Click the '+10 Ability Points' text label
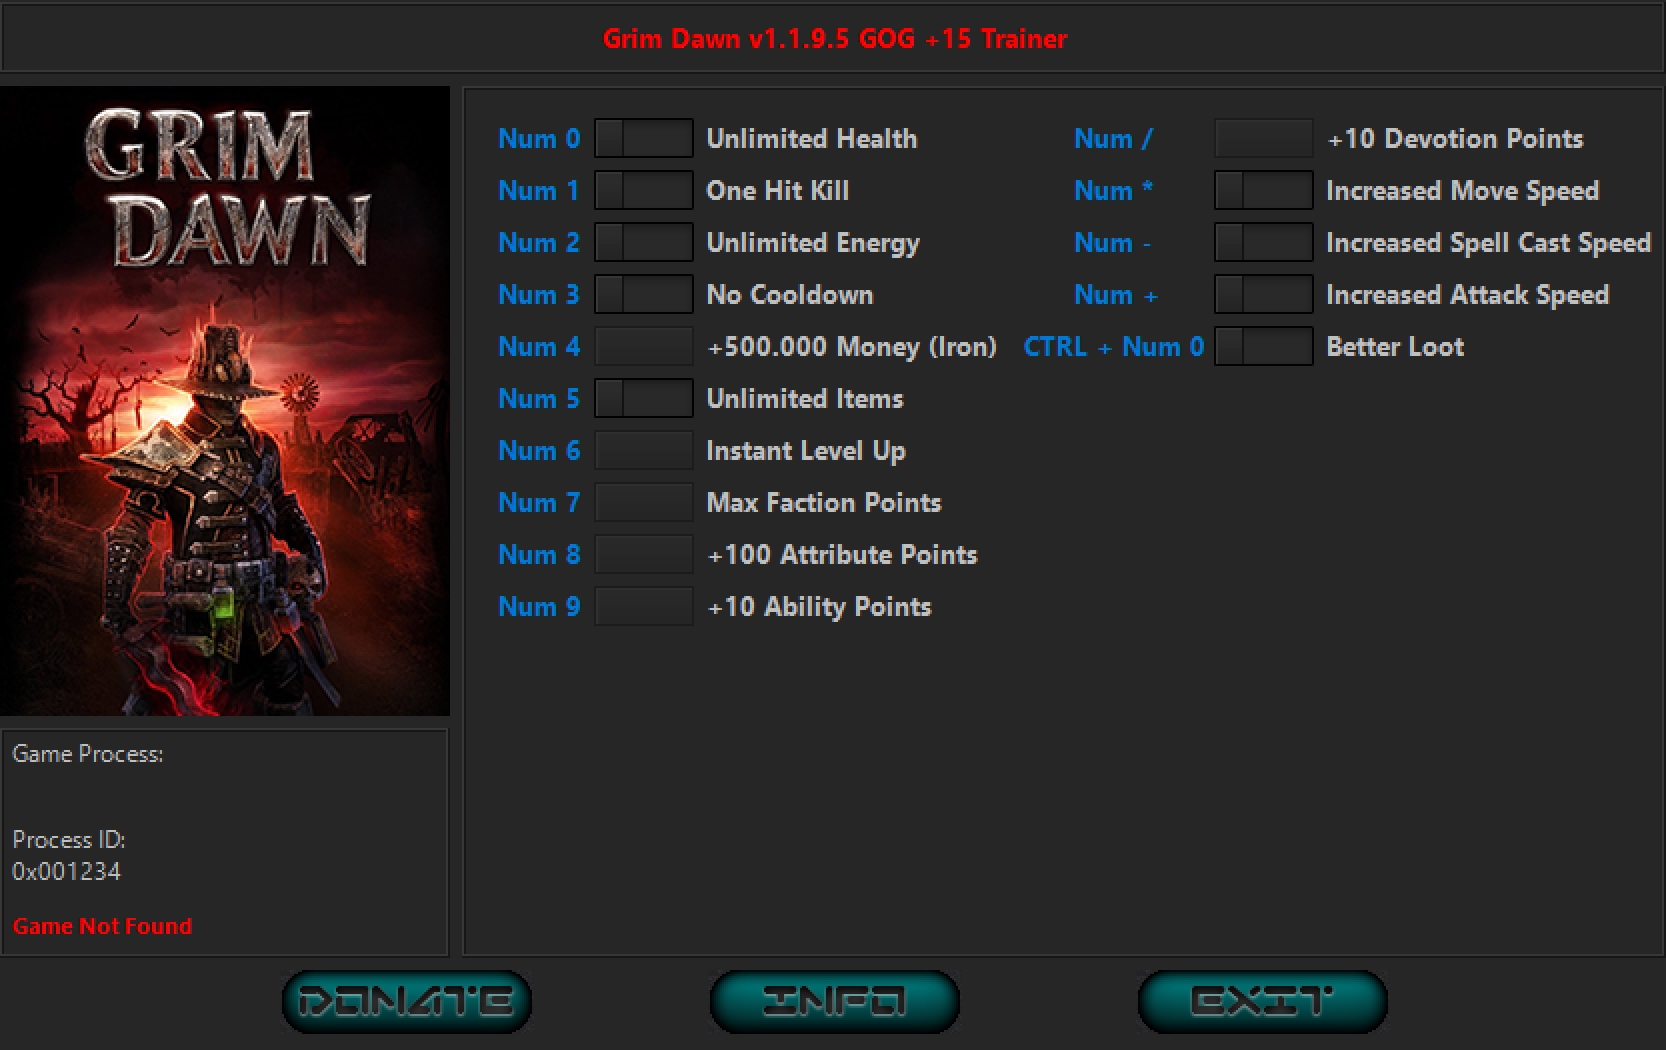Viewport: 1666px width, 1050px height. coord(819,607)
